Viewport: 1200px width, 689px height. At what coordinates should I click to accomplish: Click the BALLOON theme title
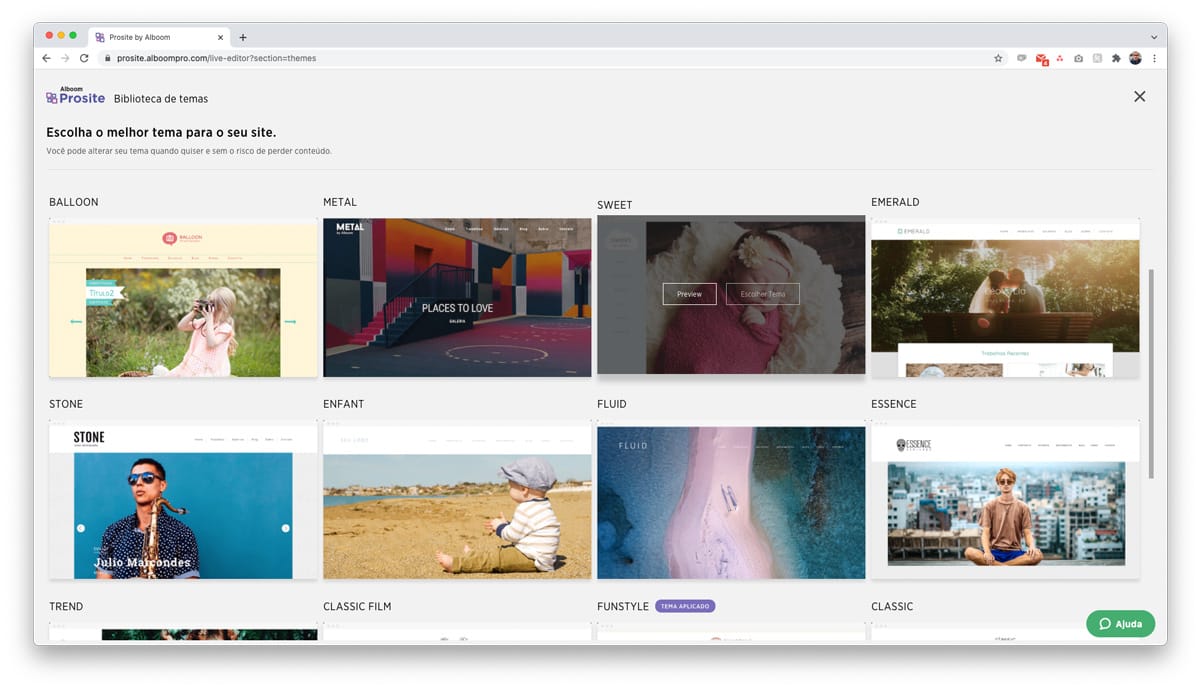[x=74, y=202]
